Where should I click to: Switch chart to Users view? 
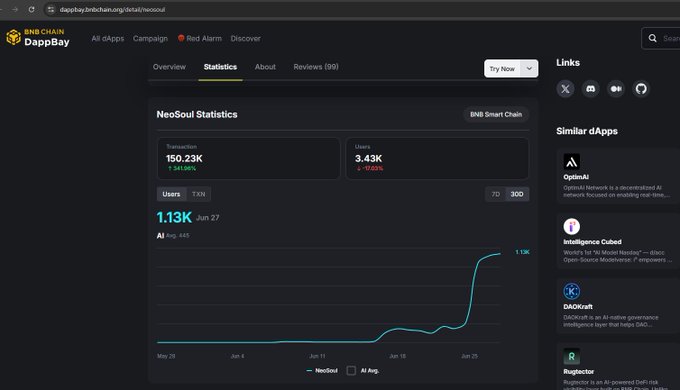(171, 194)
